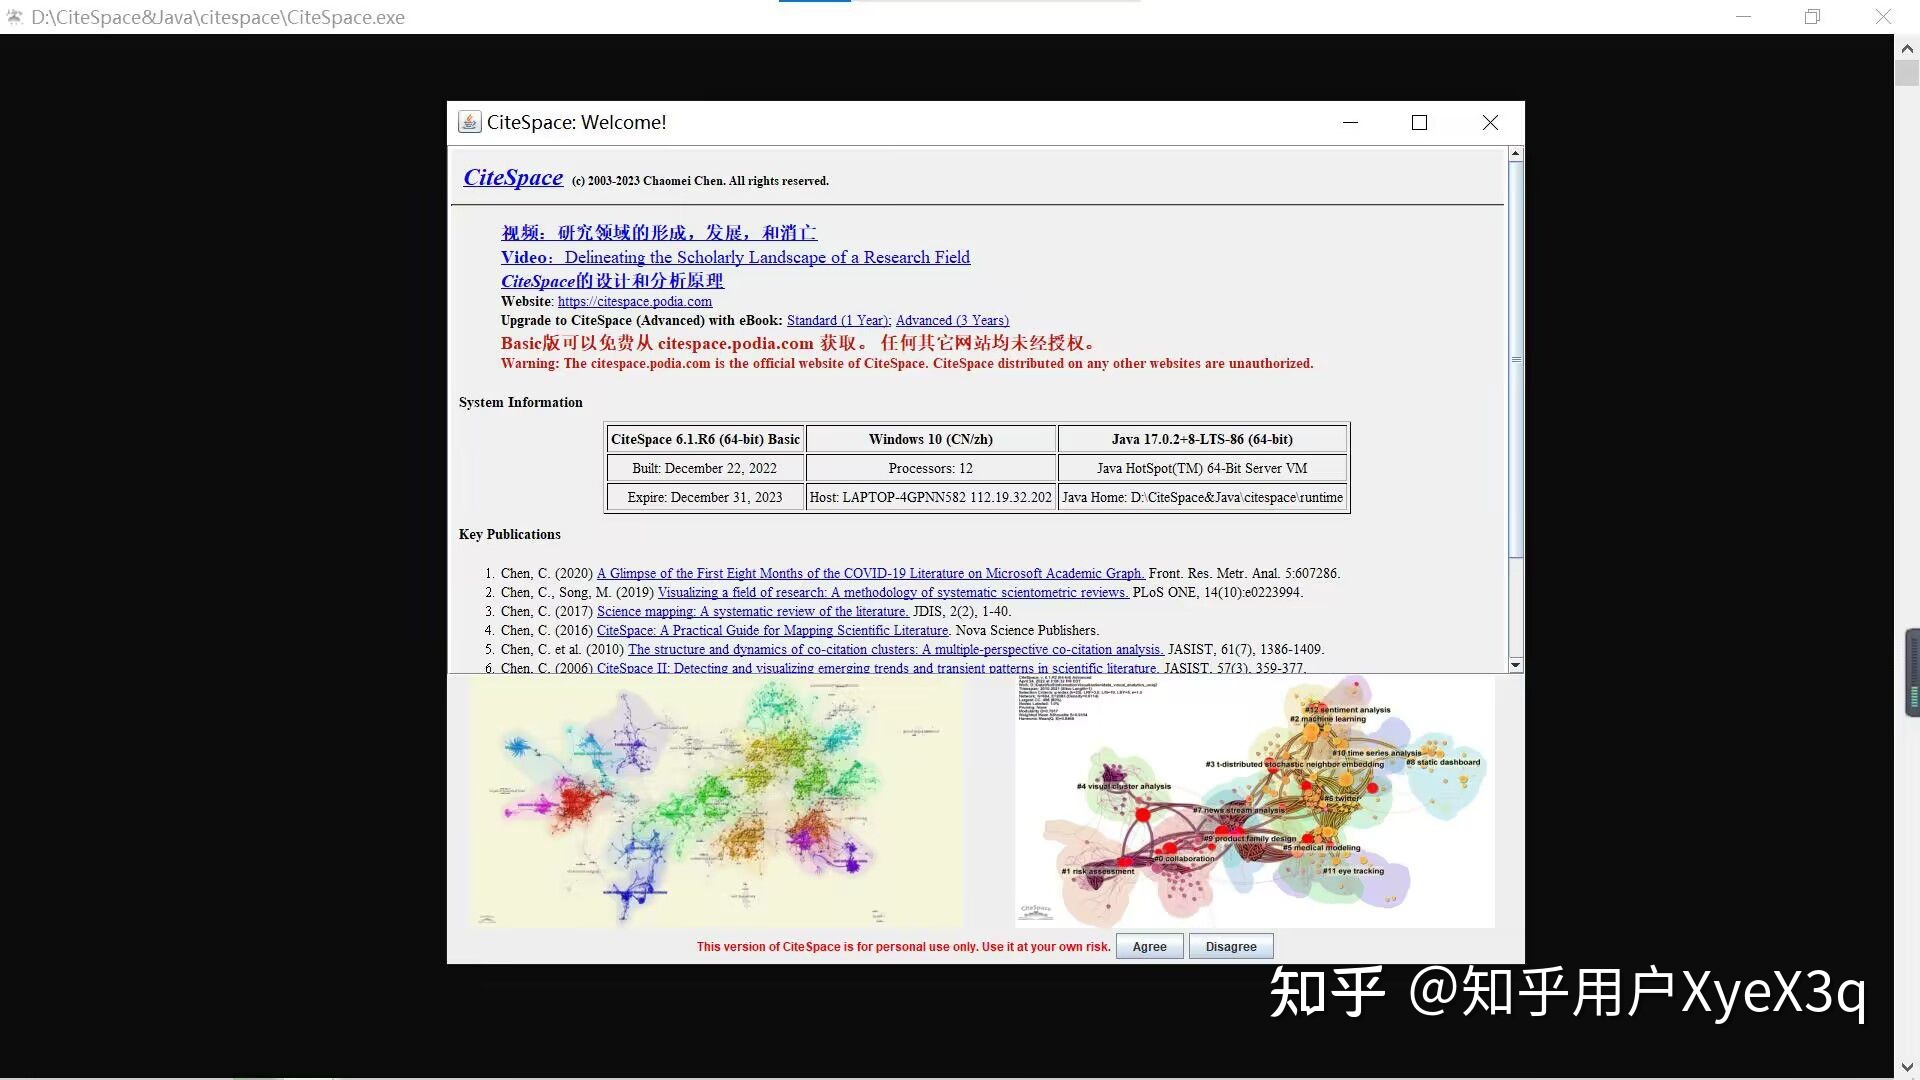Visit https://citespace.podia.com website link
Viewport: 1920px width, 1080px height.
coord(635,301)
